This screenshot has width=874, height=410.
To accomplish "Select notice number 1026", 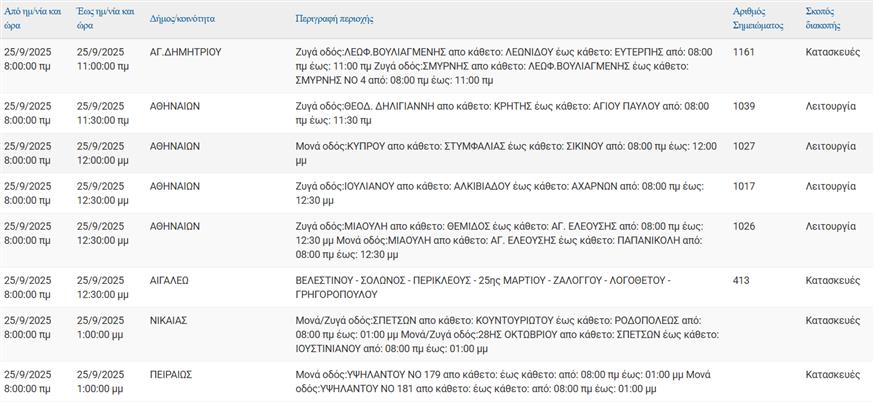I will click(x=745, y=226).
